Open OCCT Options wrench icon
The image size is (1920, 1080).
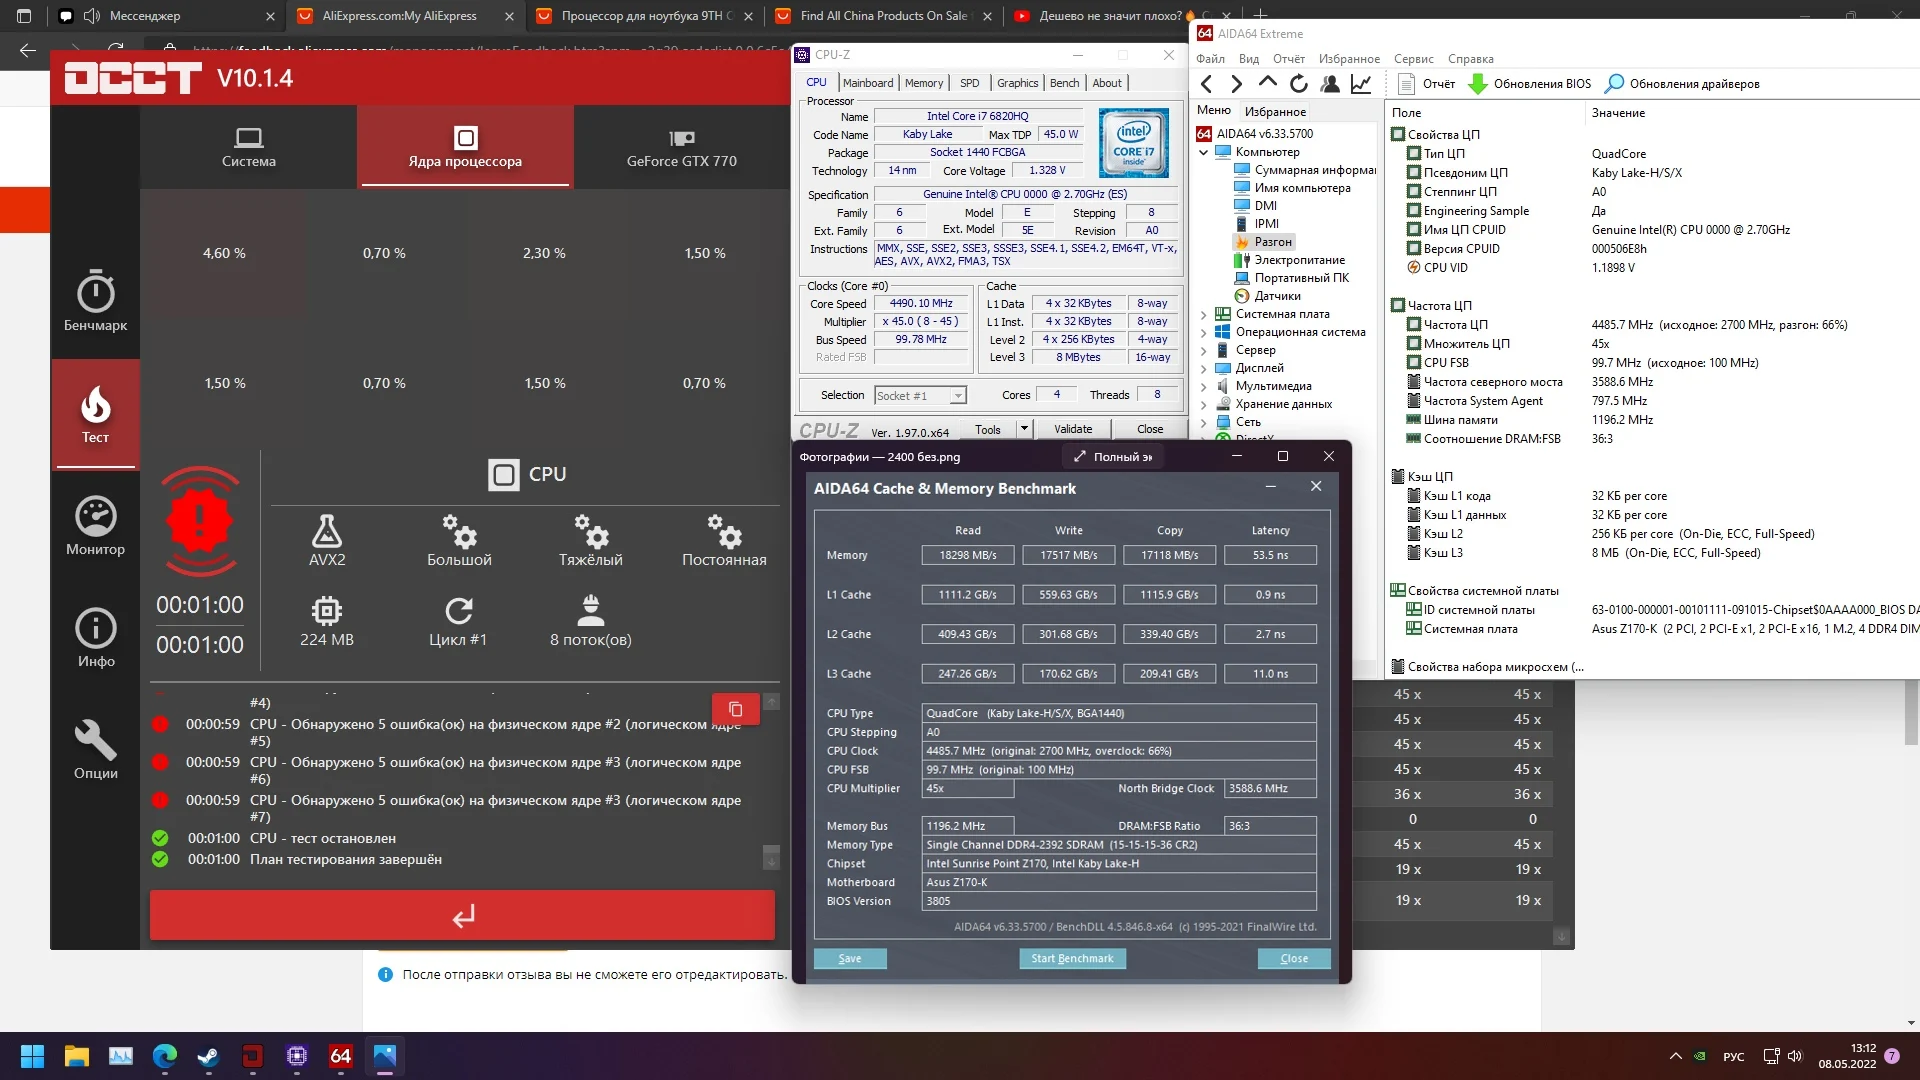click(x=96, y=750)
